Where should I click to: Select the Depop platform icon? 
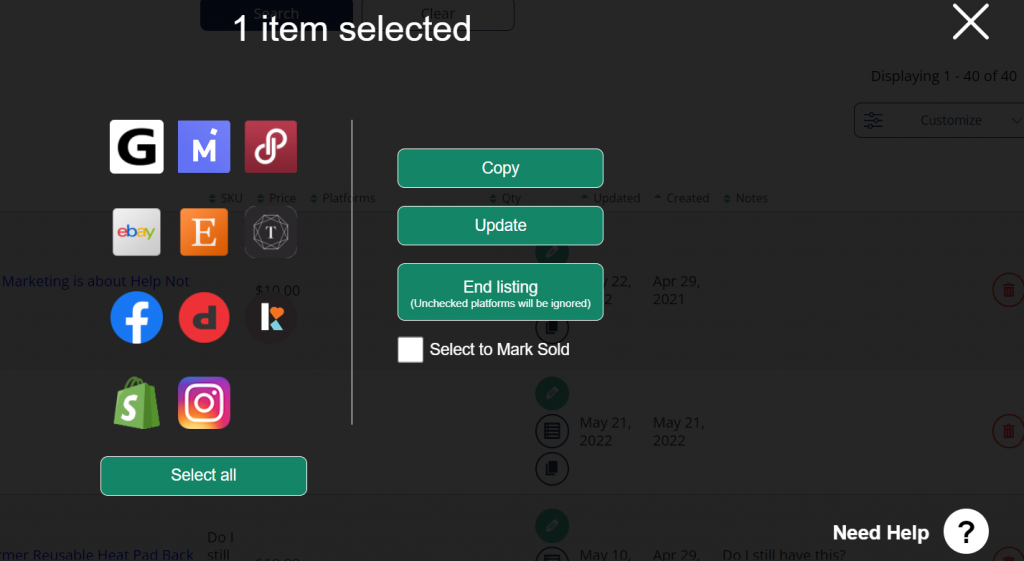point(204,317)
